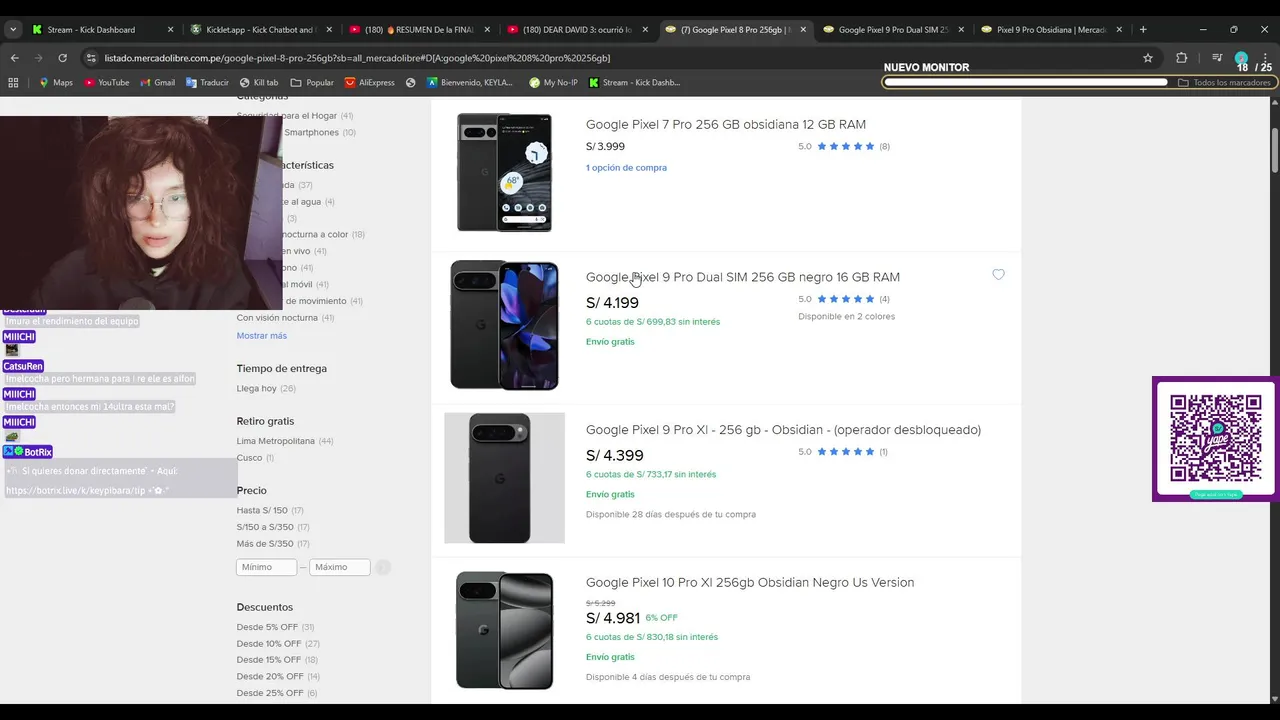Open the AliExpress bookmark

(369, 83)
